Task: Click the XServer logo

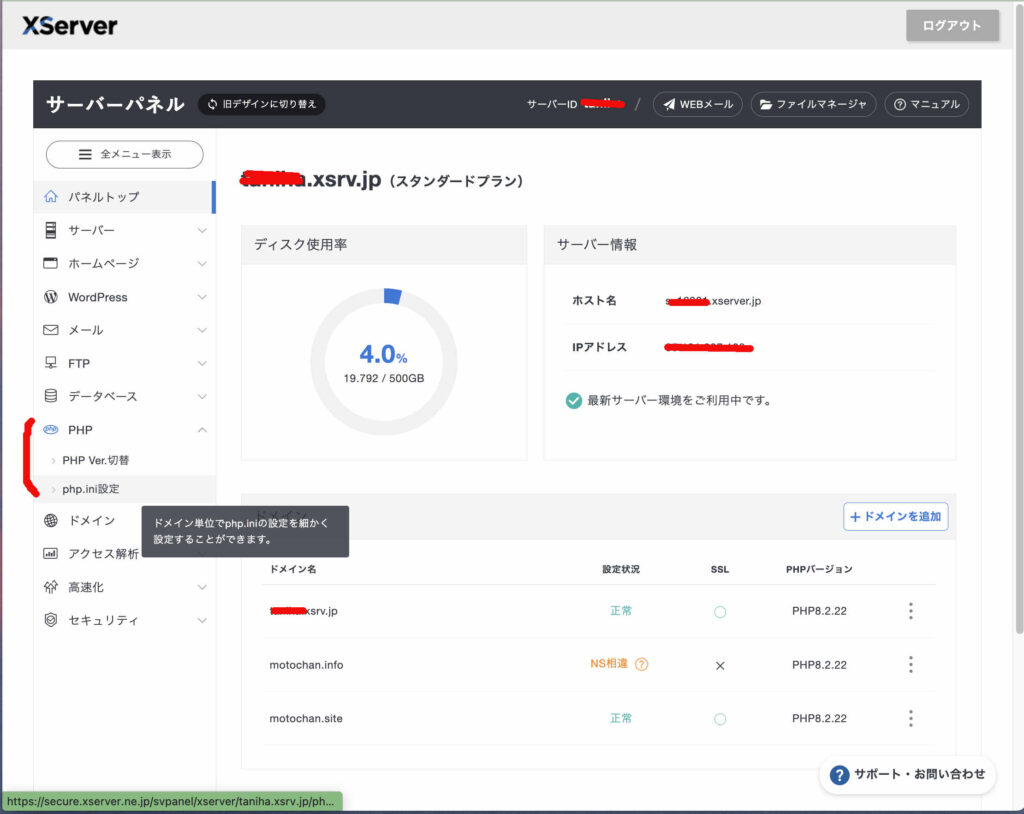Action: pos(70,25)
